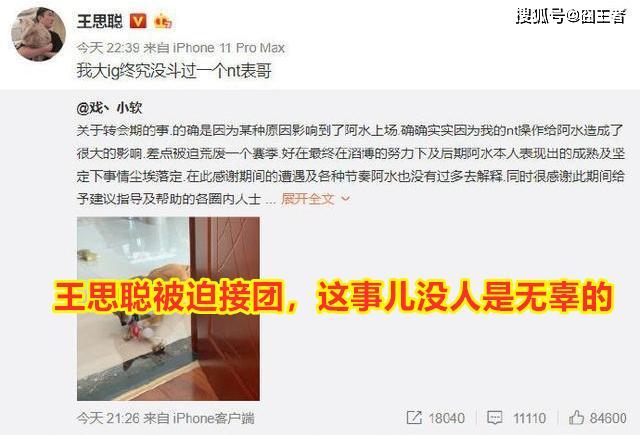Click the post text 我大ig终究没斗过一个nt表哥
Viewport: 640px width, 435px height.
tap(174, 71)
